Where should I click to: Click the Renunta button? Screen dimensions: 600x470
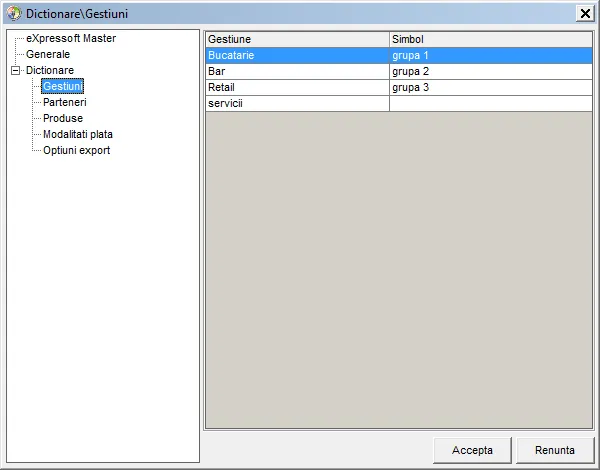point(555,450)
